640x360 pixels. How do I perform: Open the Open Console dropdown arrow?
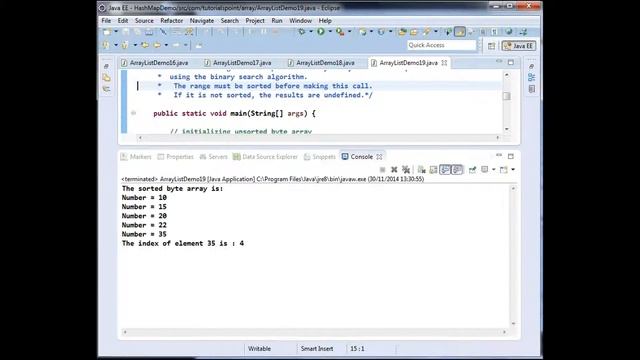click(x=513, y=169)
